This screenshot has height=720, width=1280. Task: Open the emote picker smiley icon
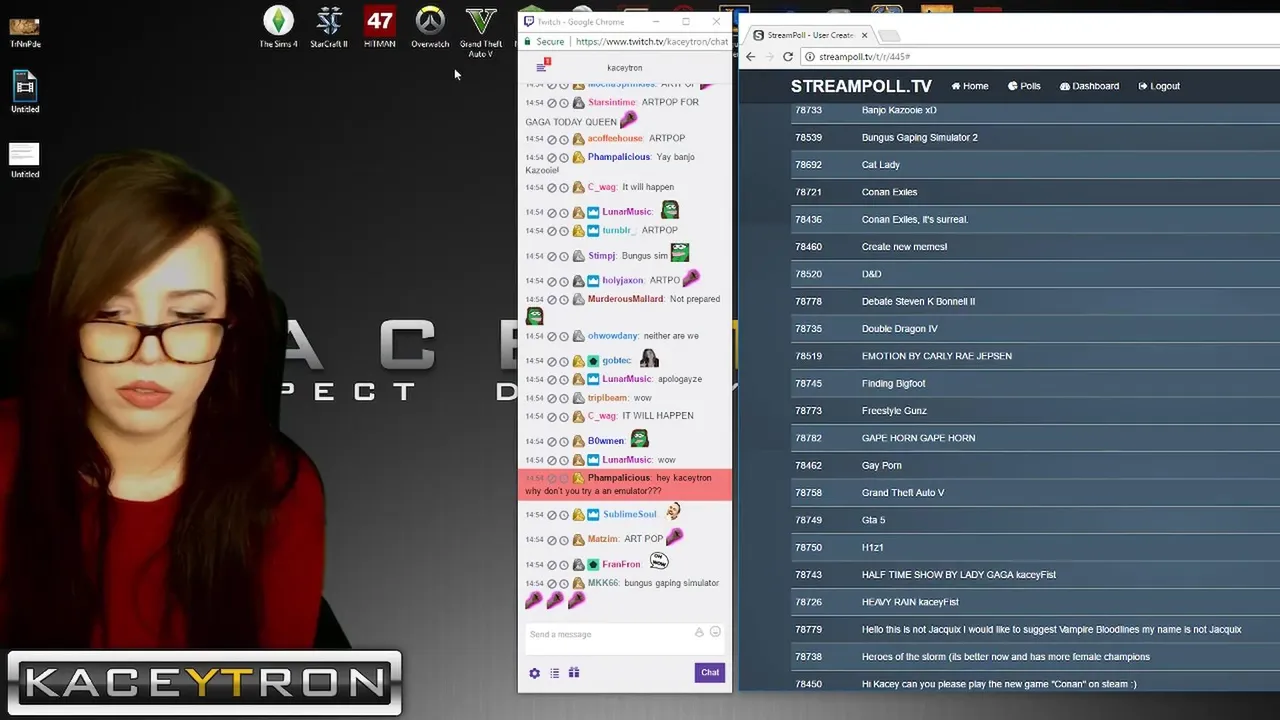click(715, 632)
